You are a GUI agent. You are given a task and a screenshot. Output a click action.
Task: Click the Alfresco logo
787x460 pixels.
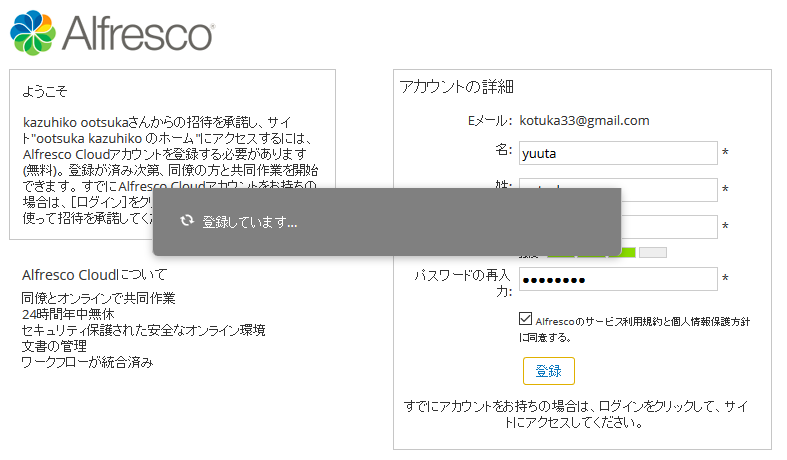[112, 33]
